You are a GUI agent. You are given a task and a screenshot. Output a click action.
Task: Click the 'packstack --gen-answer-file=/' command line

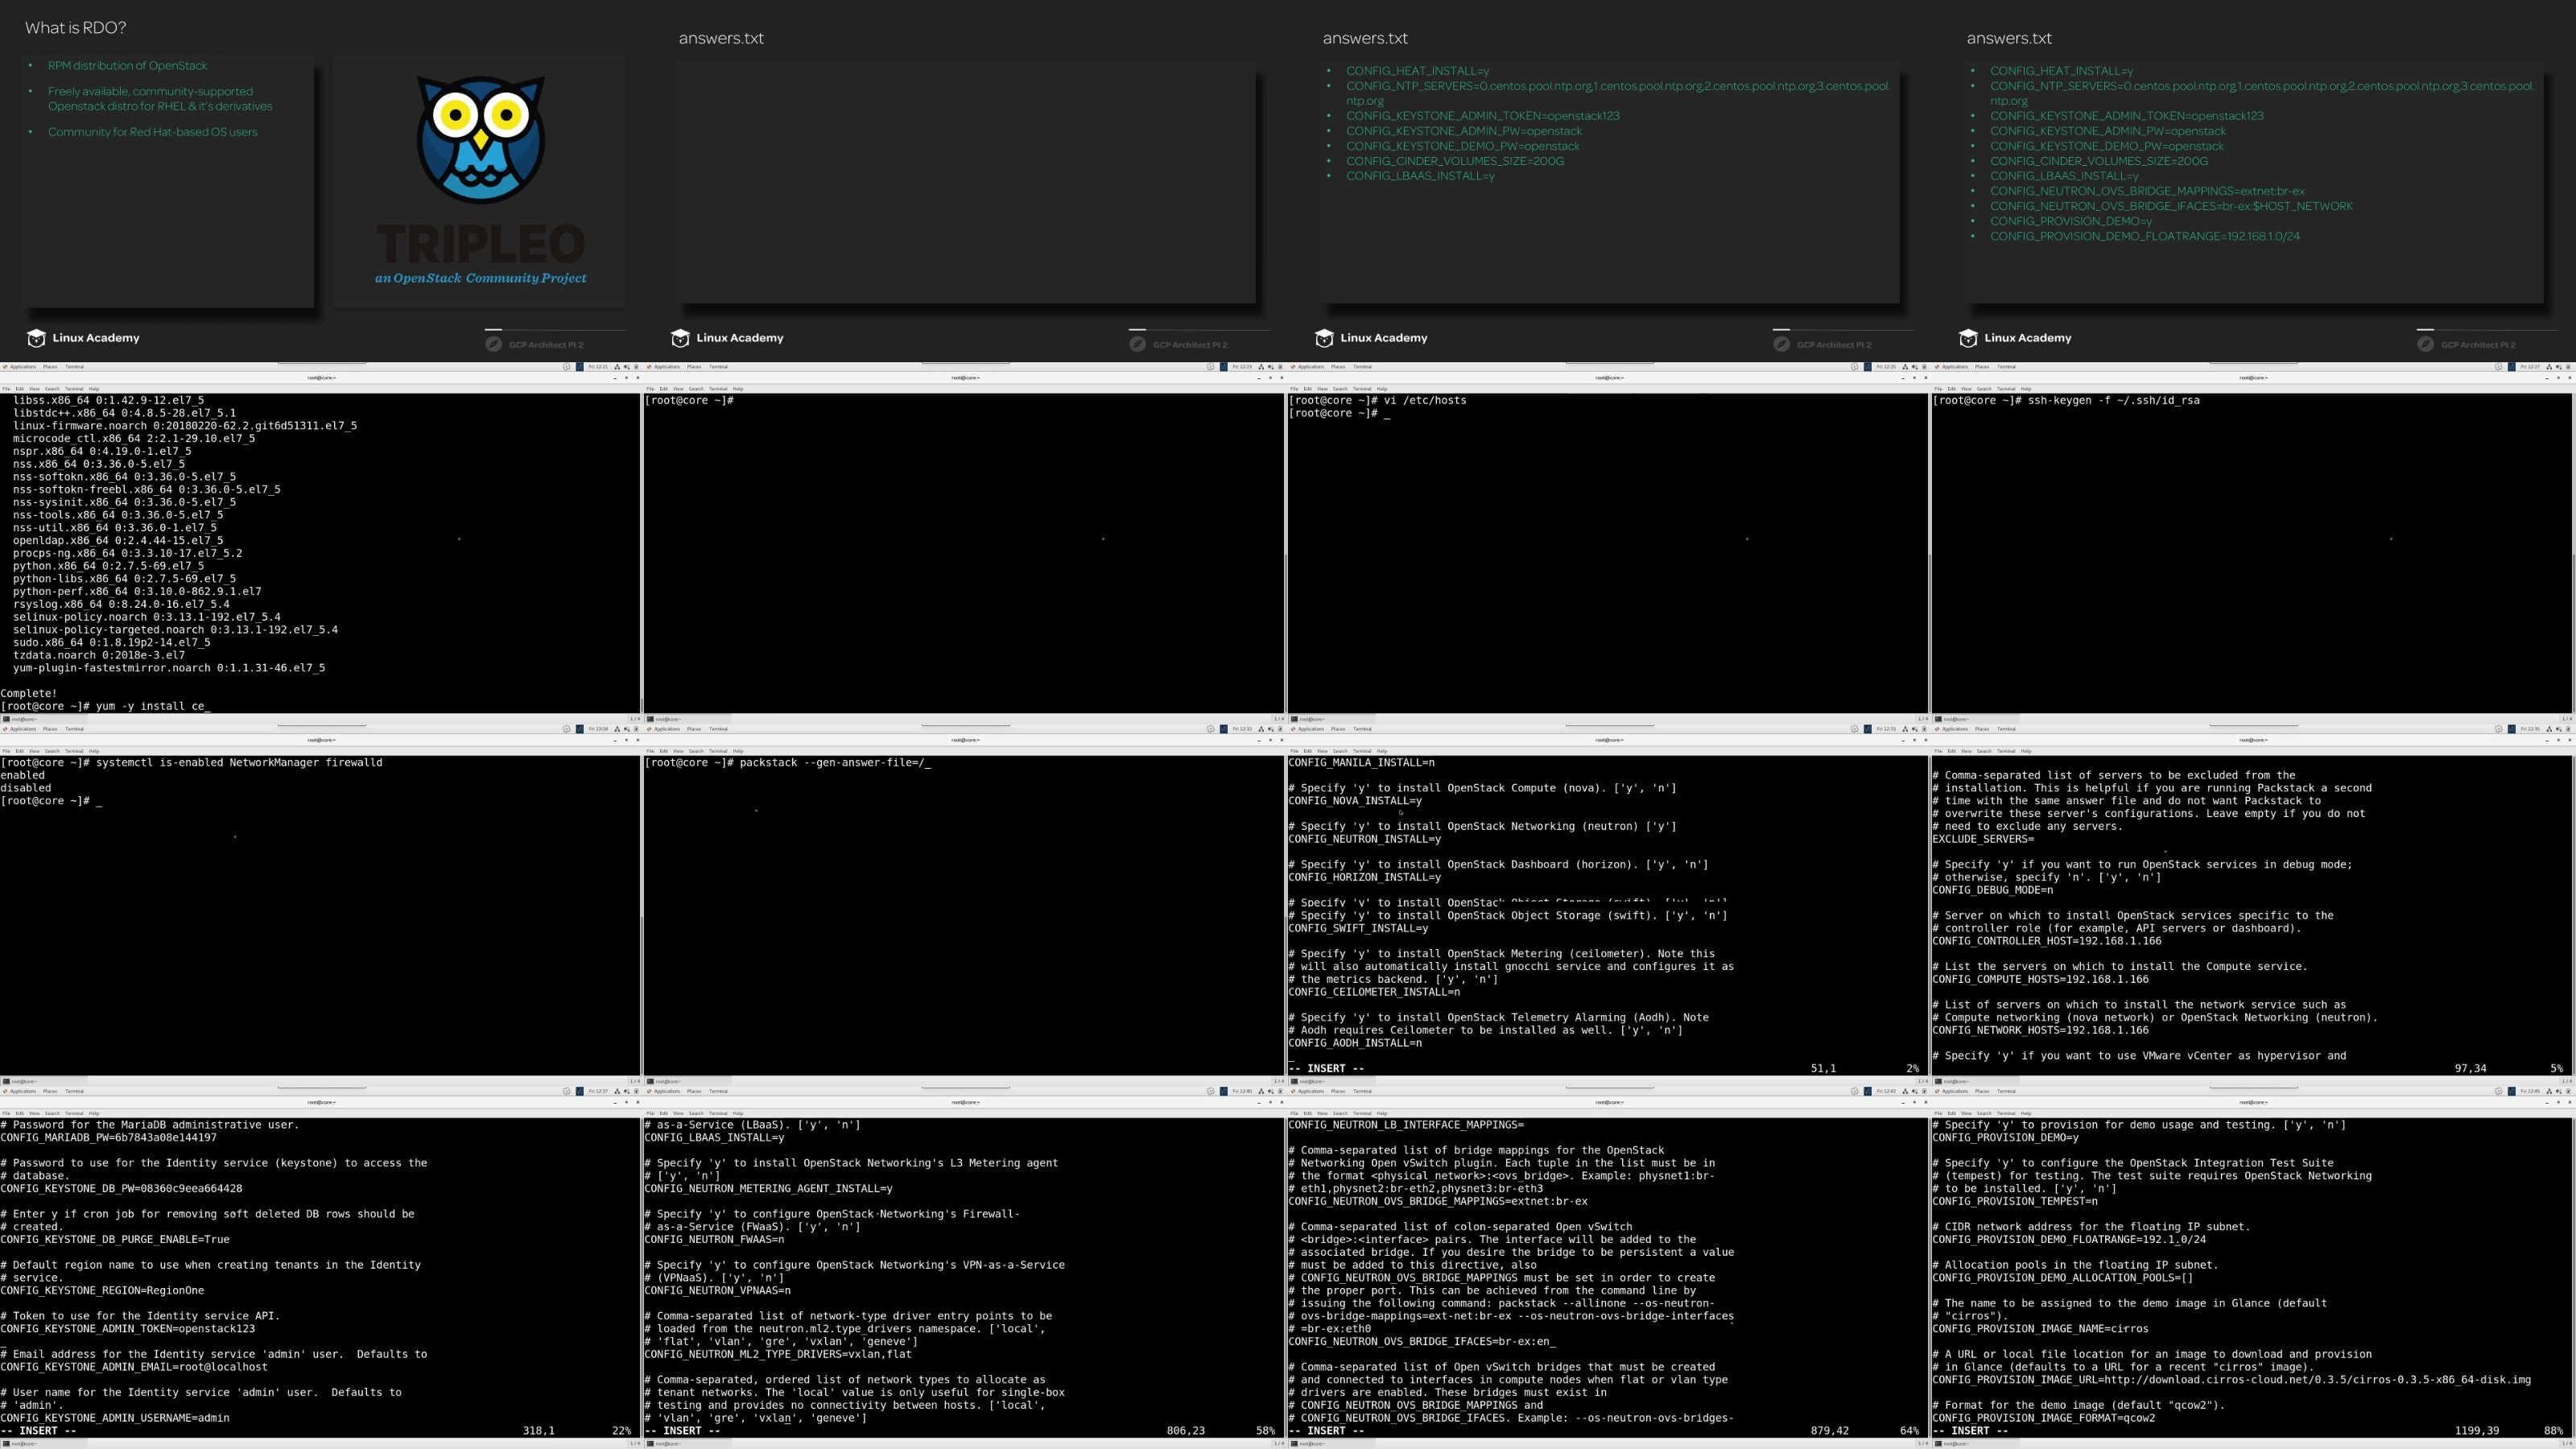[x=788, y=763]
